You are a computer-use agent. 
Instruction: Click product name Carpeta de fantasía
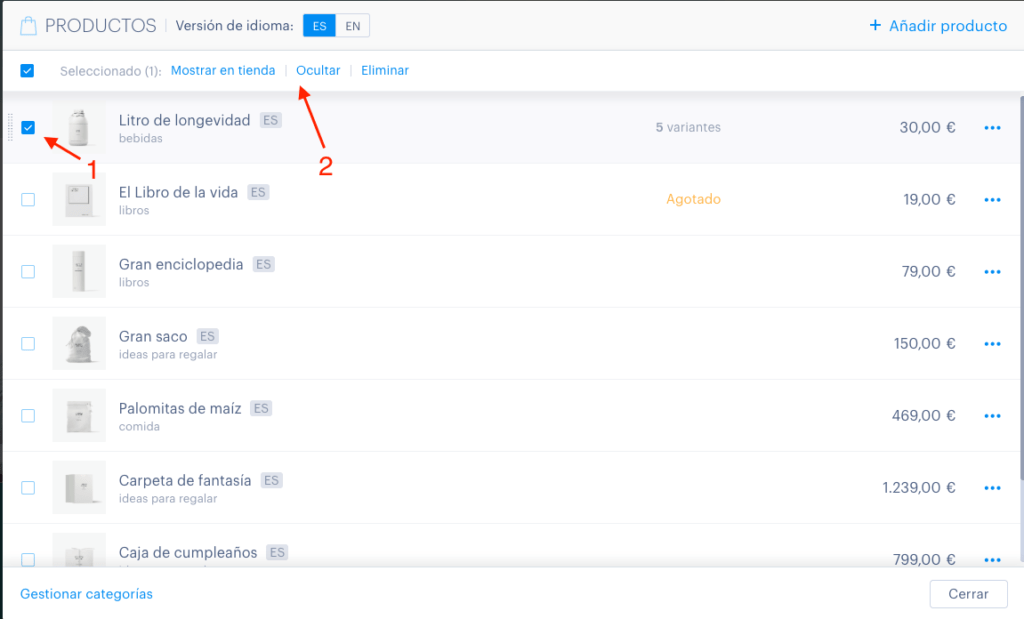point(185,480)
